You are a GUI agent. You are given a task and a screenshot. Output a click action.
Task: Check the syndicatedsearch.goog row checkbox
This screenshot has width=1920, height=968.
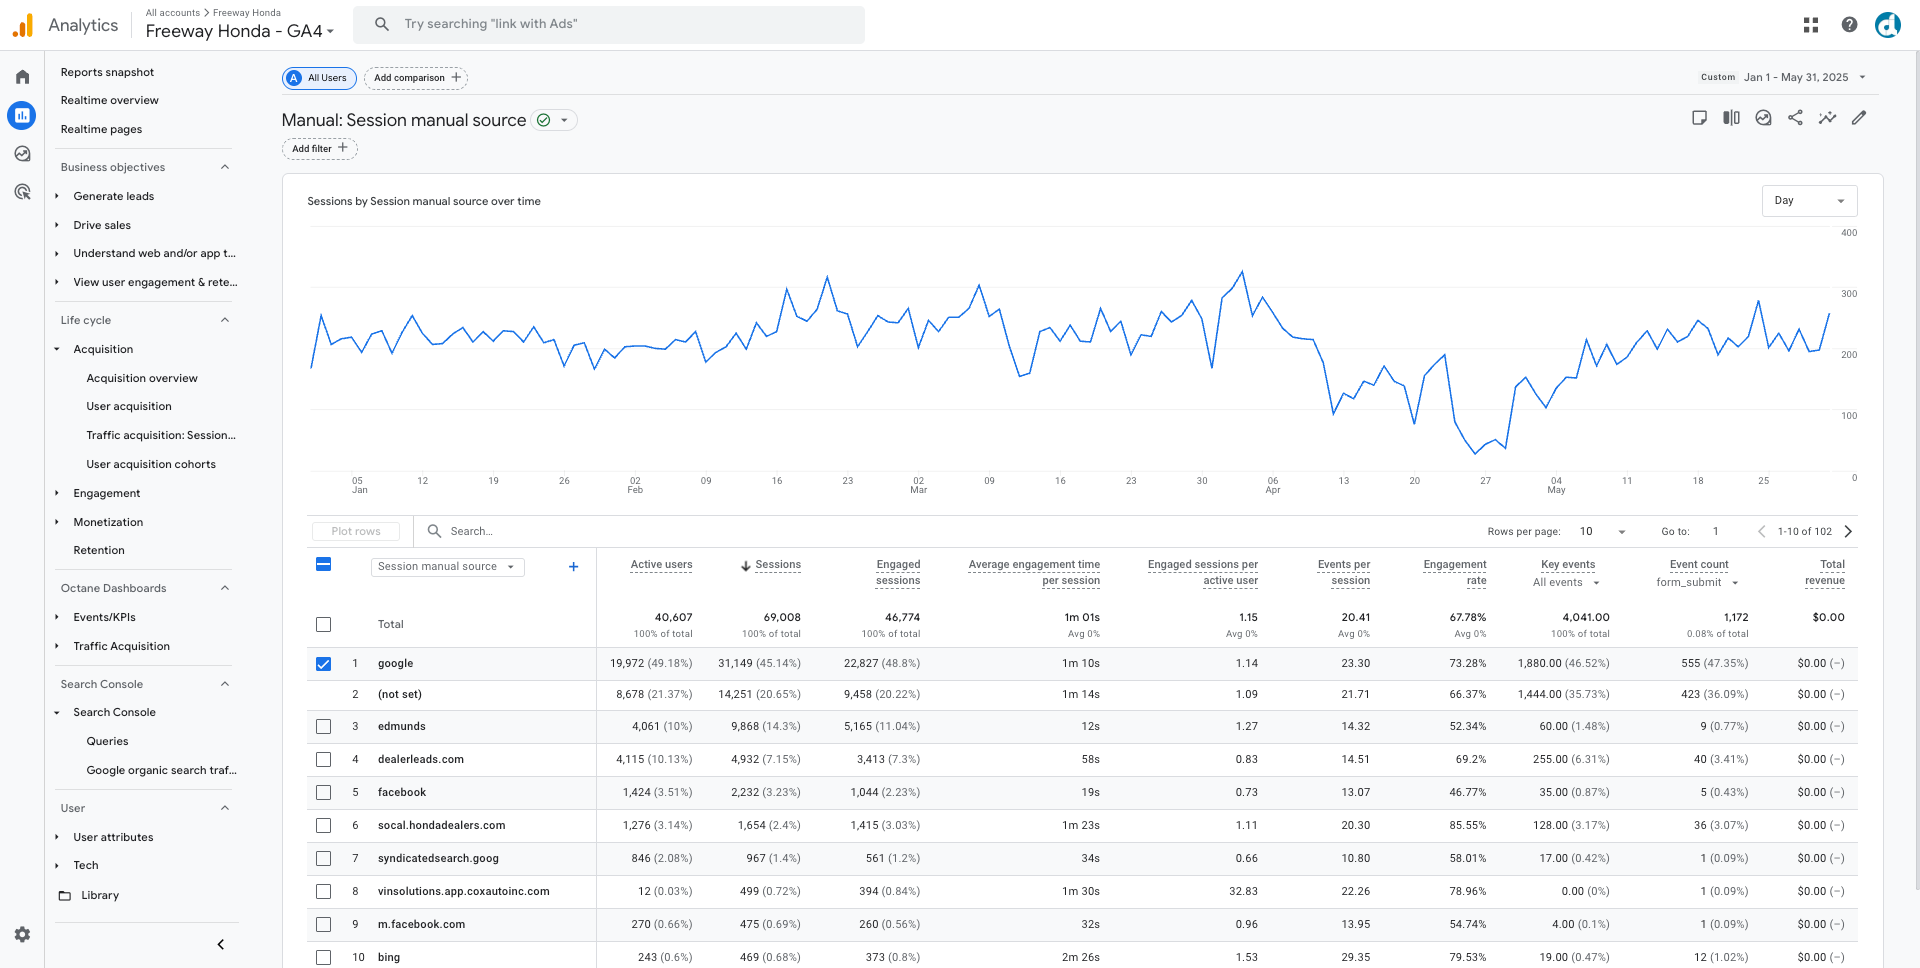coord(323,859)
